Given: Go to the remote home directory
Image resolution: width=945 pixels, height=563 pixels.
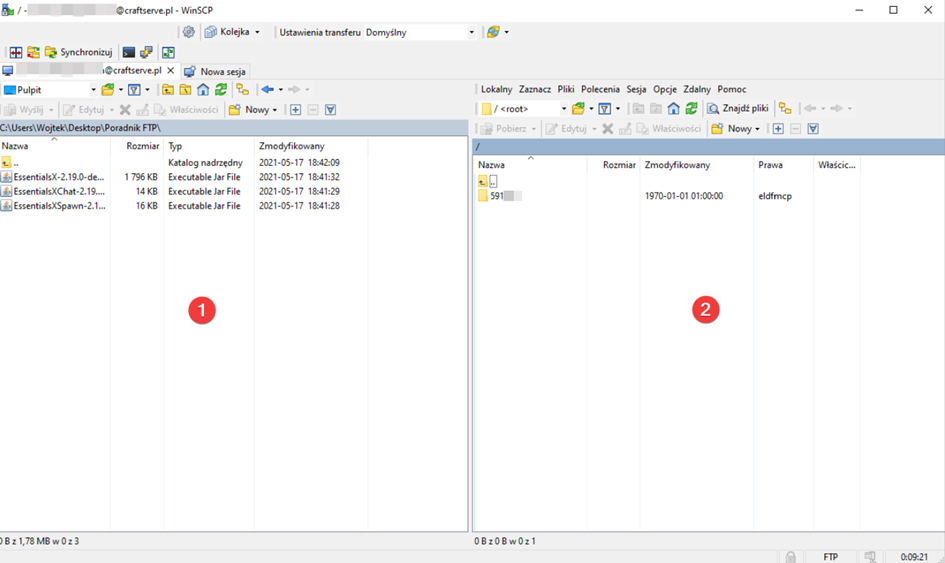Looking at the screenshot, I should [673, 109].
